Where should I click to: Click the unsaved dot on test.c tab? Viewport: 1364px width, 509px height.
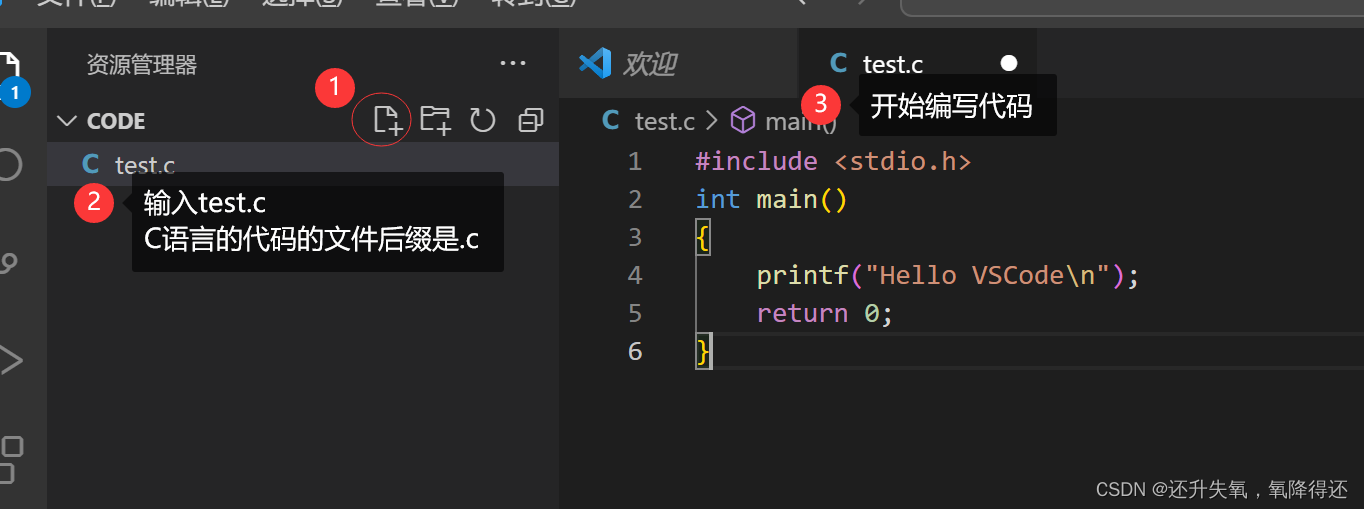[x=1009, y=63]
